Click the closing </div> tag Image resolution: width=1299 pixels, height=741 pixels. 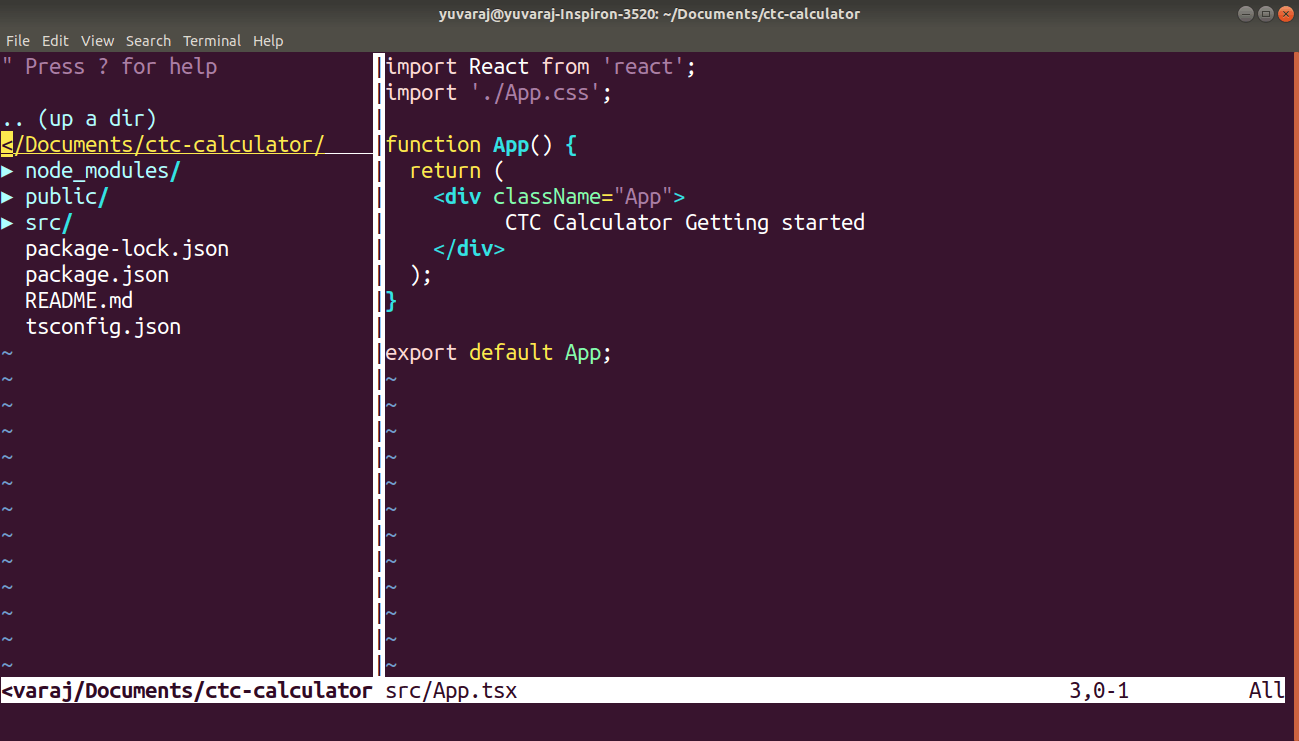(469, 249)
